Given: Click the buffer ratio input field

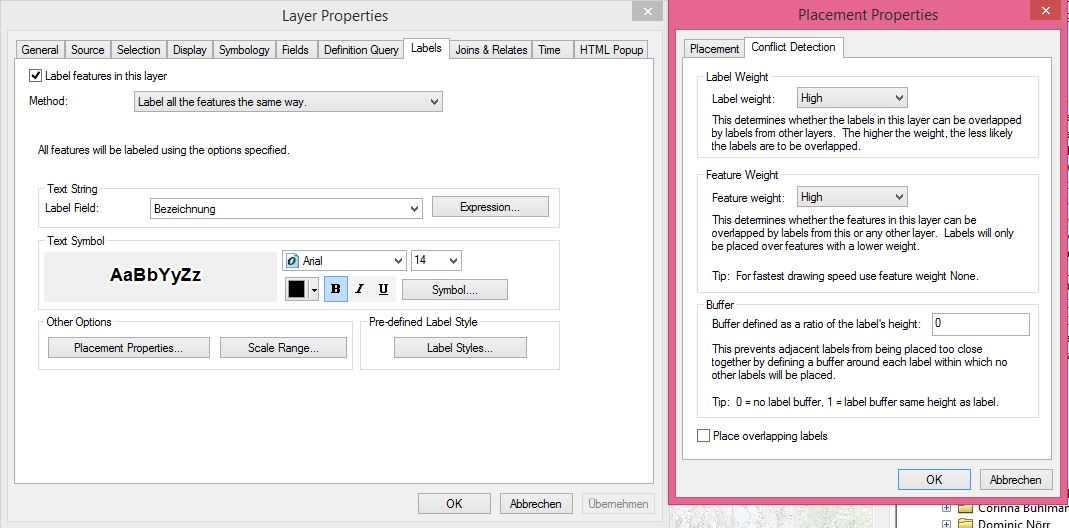Looking at the screenshot, I should click(x=980, y=324).
